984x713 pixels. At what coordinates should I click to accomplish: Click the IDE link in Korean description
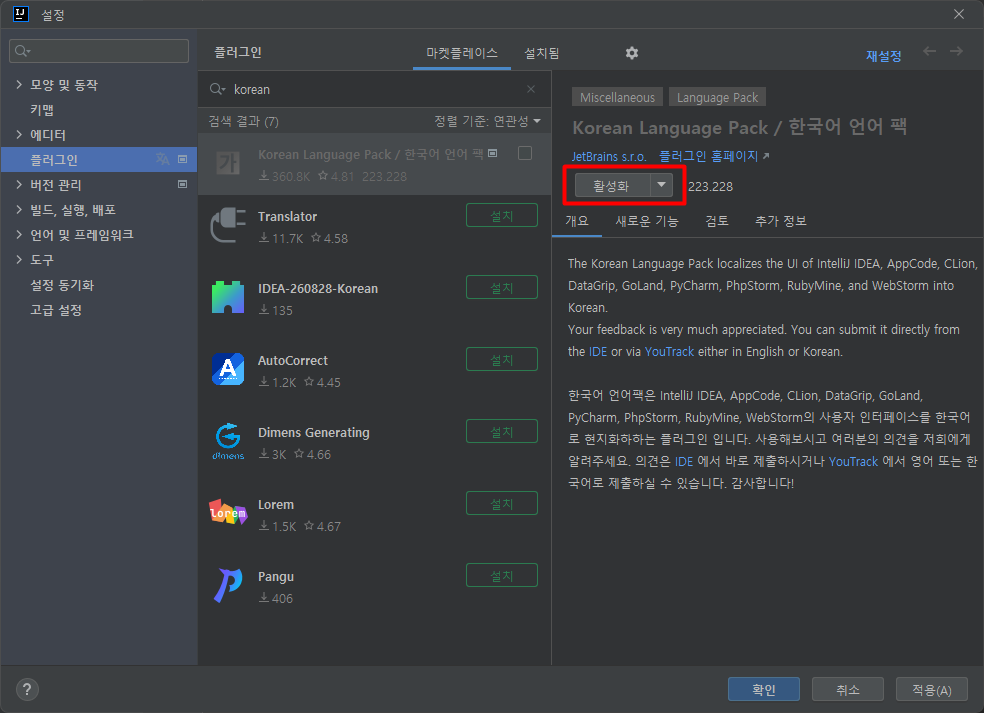tap(684, 461)
